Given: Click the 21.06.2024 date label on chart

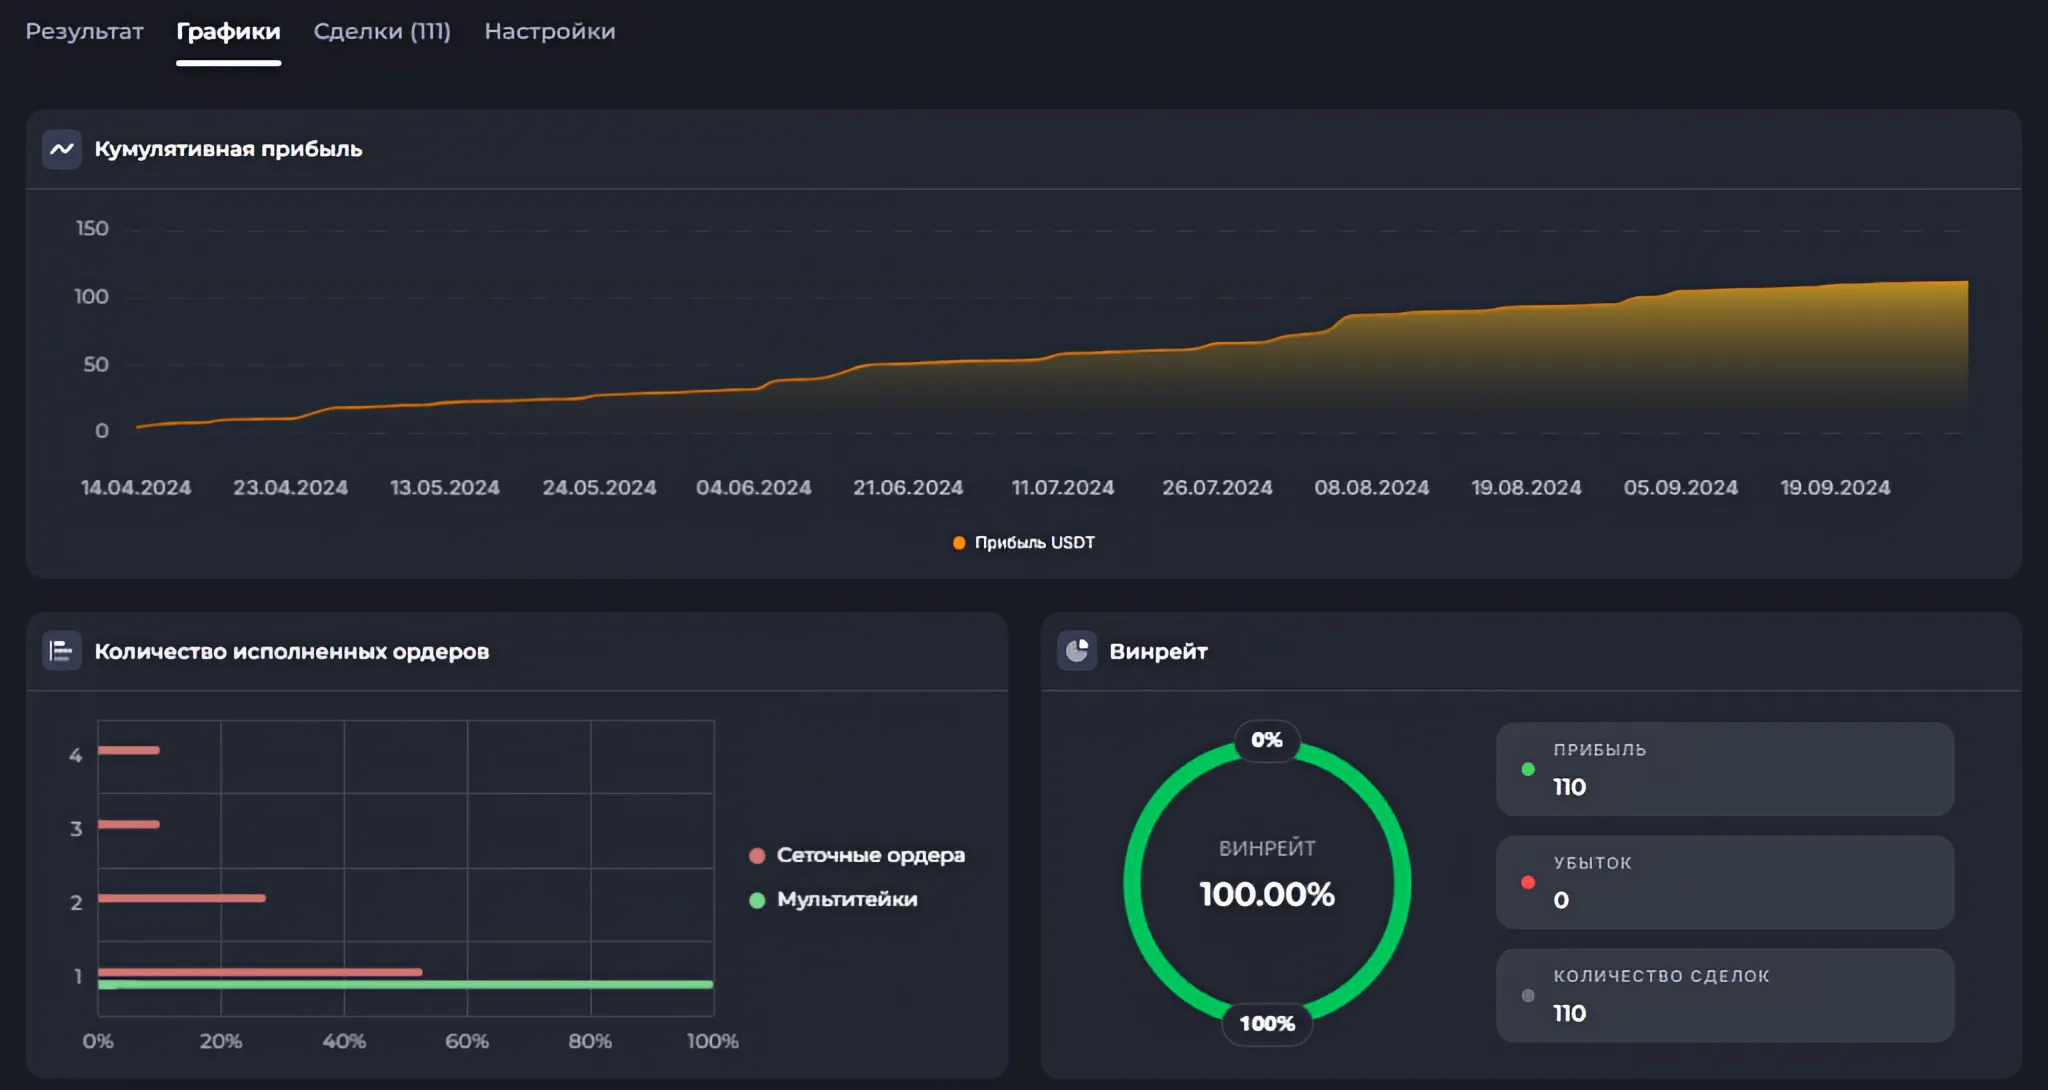Looking at the screenshot, I should [907, 487].
